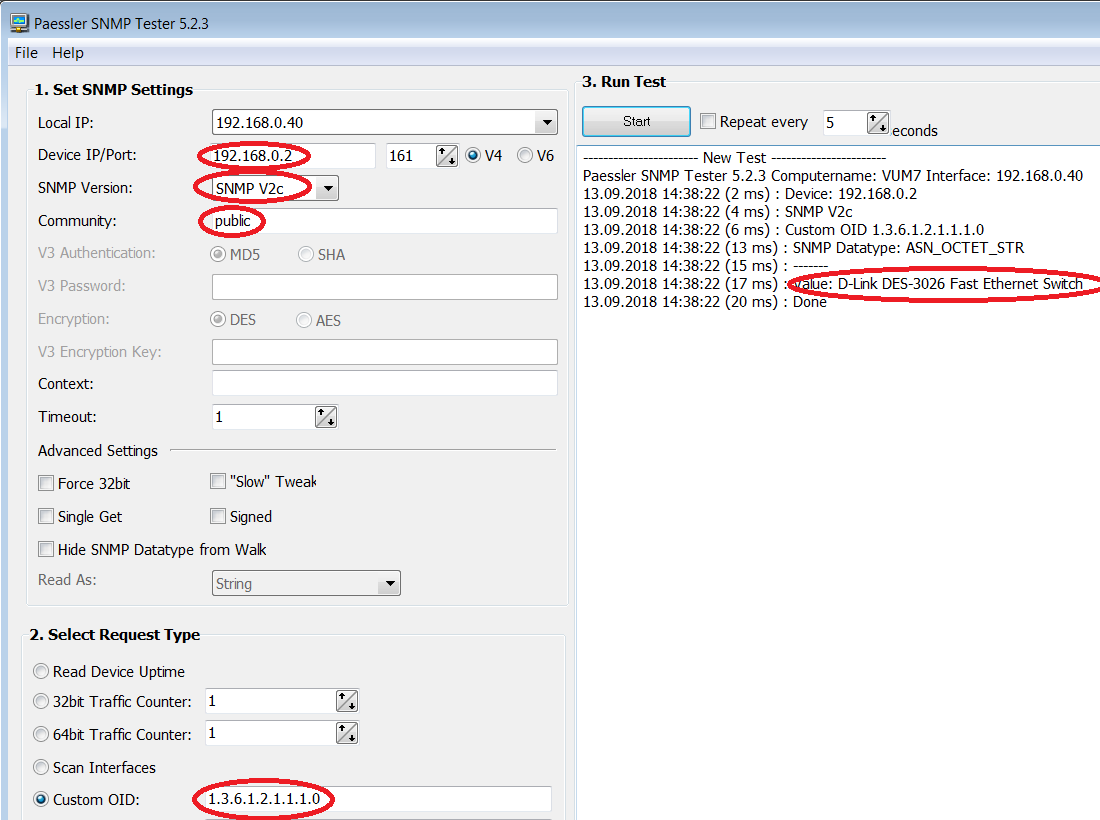Click the 32bit Traffic Counter value field
The width and height of the screenshot is (1100, 820).
[270, 701]
